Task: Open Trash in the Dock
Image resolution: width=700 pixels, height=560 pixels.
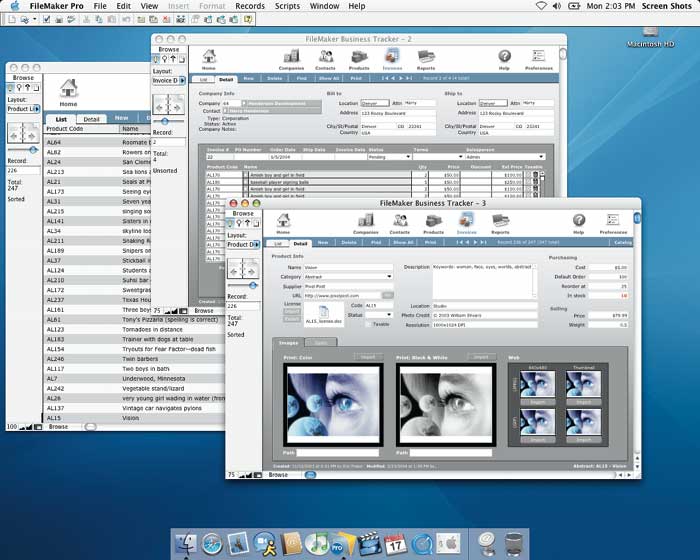Action: click(x=514, y=543)
